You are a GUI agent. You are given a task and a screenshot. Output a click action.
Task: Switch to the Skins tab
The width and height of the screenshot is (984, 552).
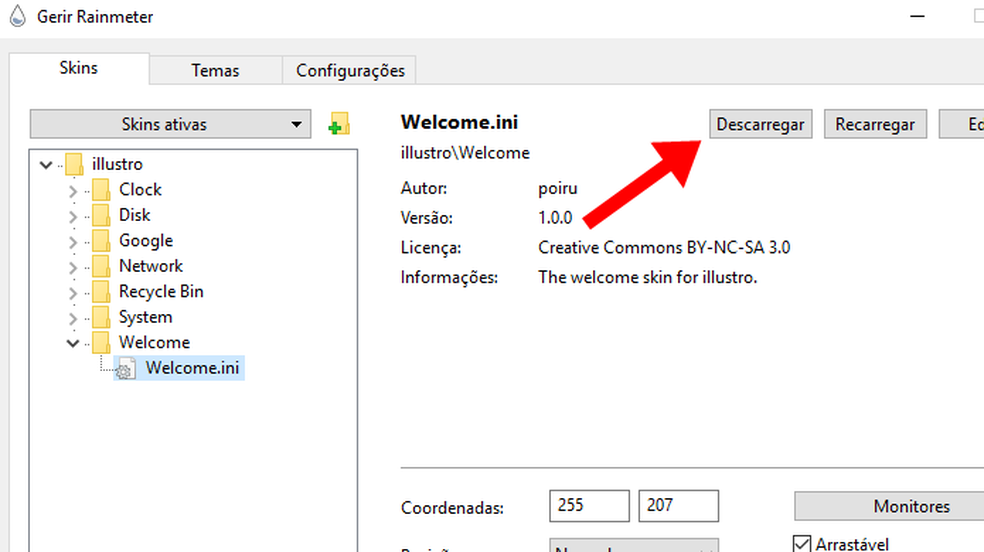point(78,68)
